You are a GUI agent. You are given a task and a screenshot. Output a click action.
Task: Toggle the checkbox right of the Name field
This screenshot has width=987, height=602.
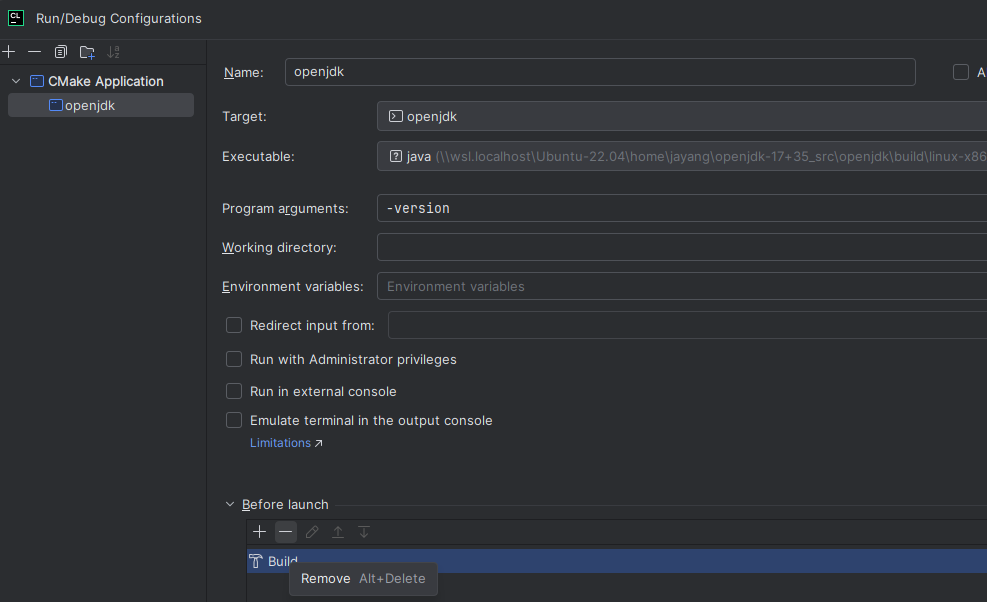[961, 72]
